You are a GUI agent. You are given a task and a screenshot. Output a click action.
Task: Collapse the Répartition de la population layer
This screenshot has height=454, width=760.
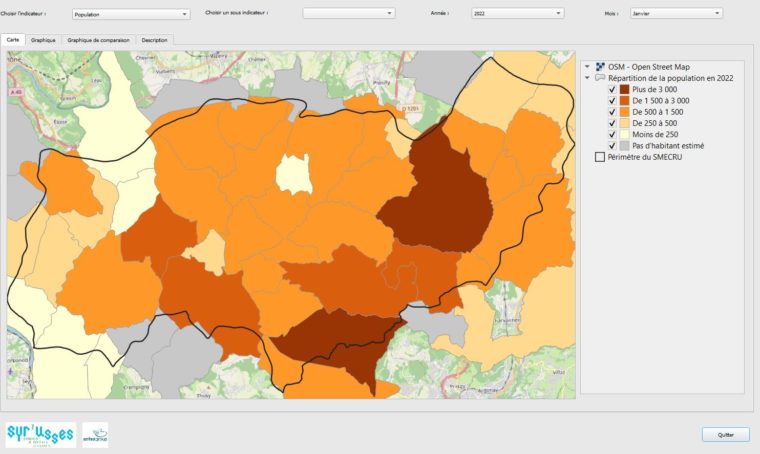coord(587,78)
